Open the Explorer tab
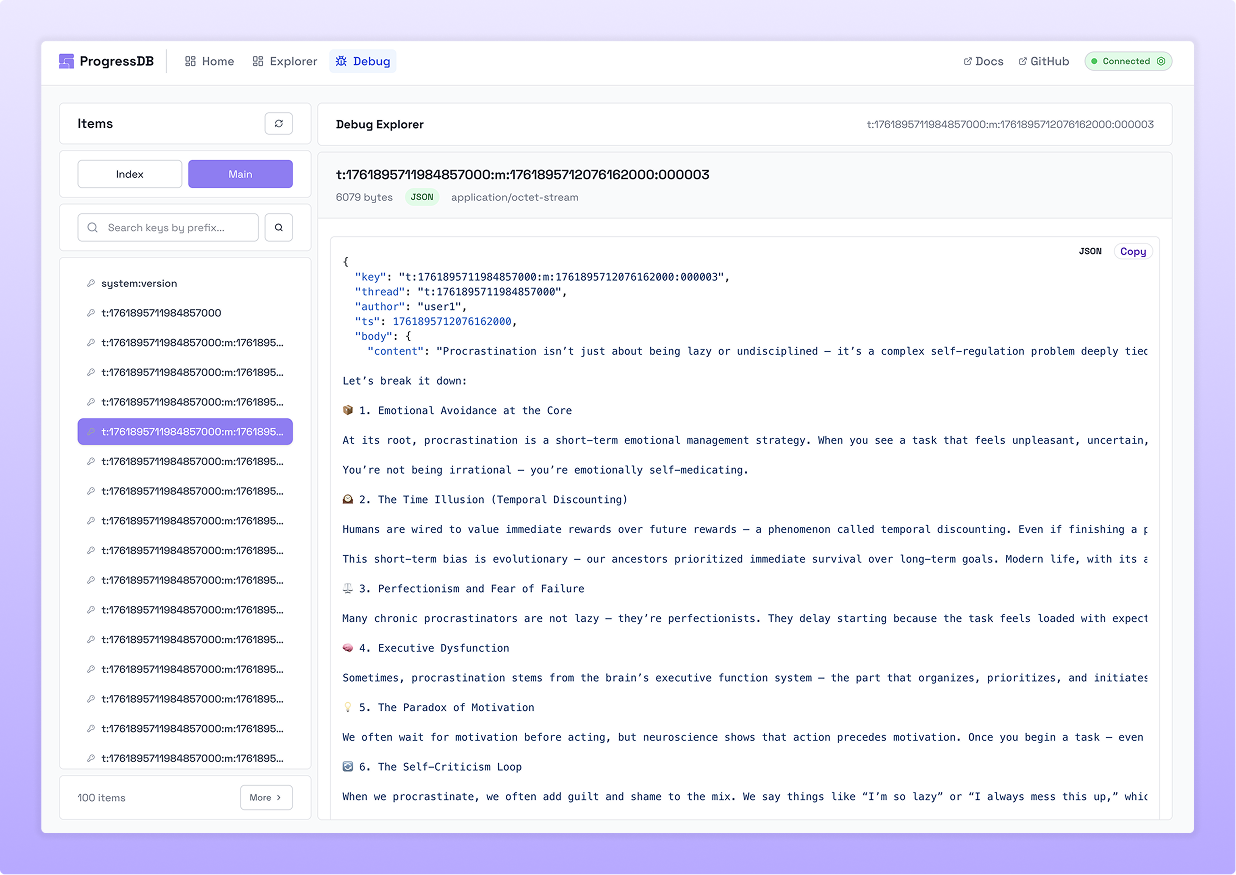1236x875 pixels. [x=284, y=61]
